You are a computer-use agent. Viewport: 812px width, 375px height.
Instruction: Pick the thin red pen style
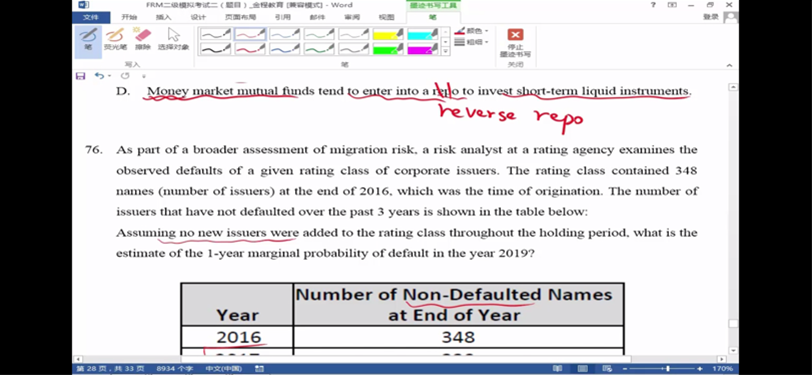pos(250,35)
